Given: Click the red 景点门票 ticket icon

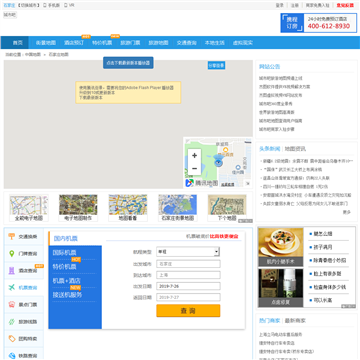Looking at the screenshot, I should [x=12, y=304].
